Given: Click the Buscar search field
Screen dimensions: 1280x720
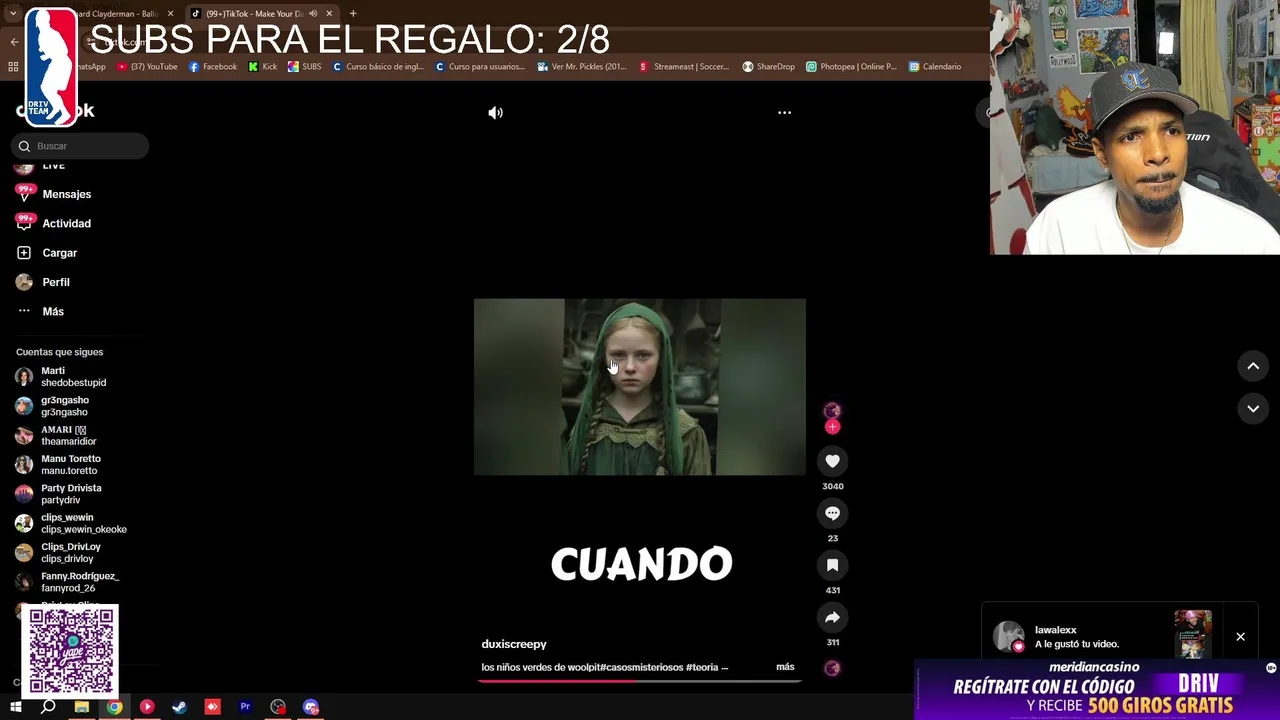Looking at the screenshot, I should coord(80,146).
